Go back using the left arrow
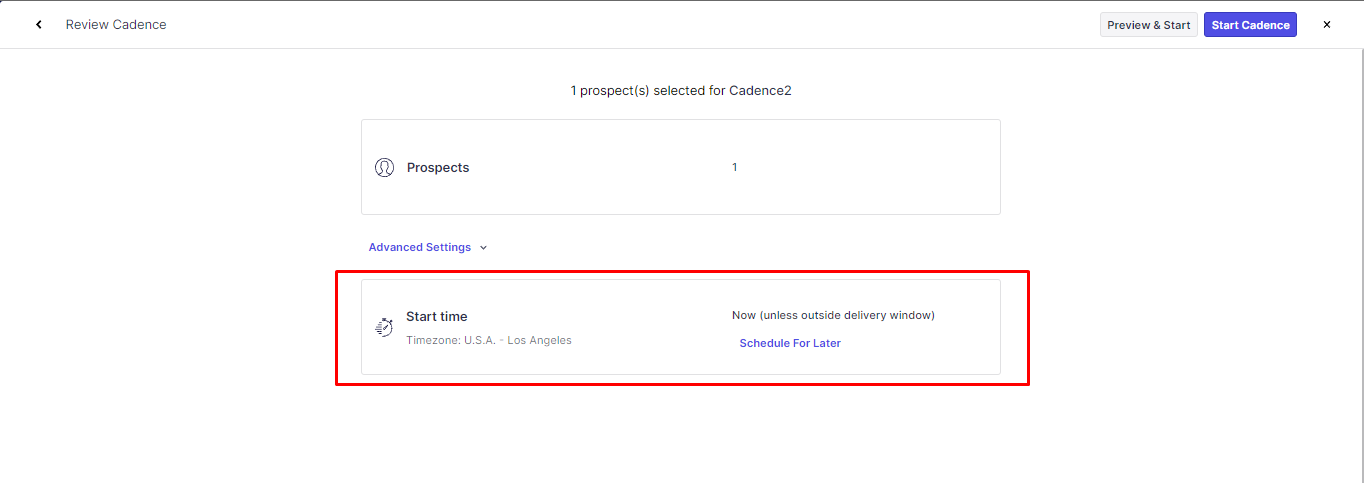The width and height of the screenshot is (1364, 483). (39, 25)
